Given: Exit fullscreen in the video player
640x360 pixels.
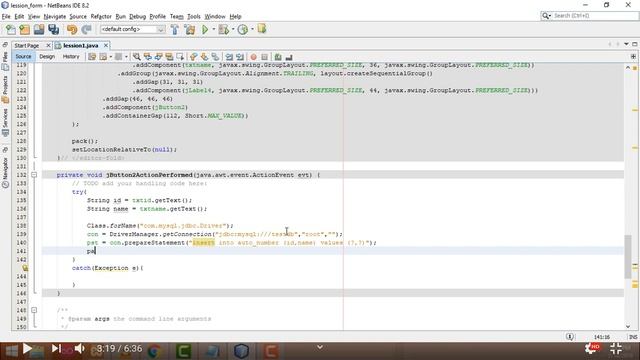Looking at the screenshot, I should pyautogui.click(x=616, y=348).
